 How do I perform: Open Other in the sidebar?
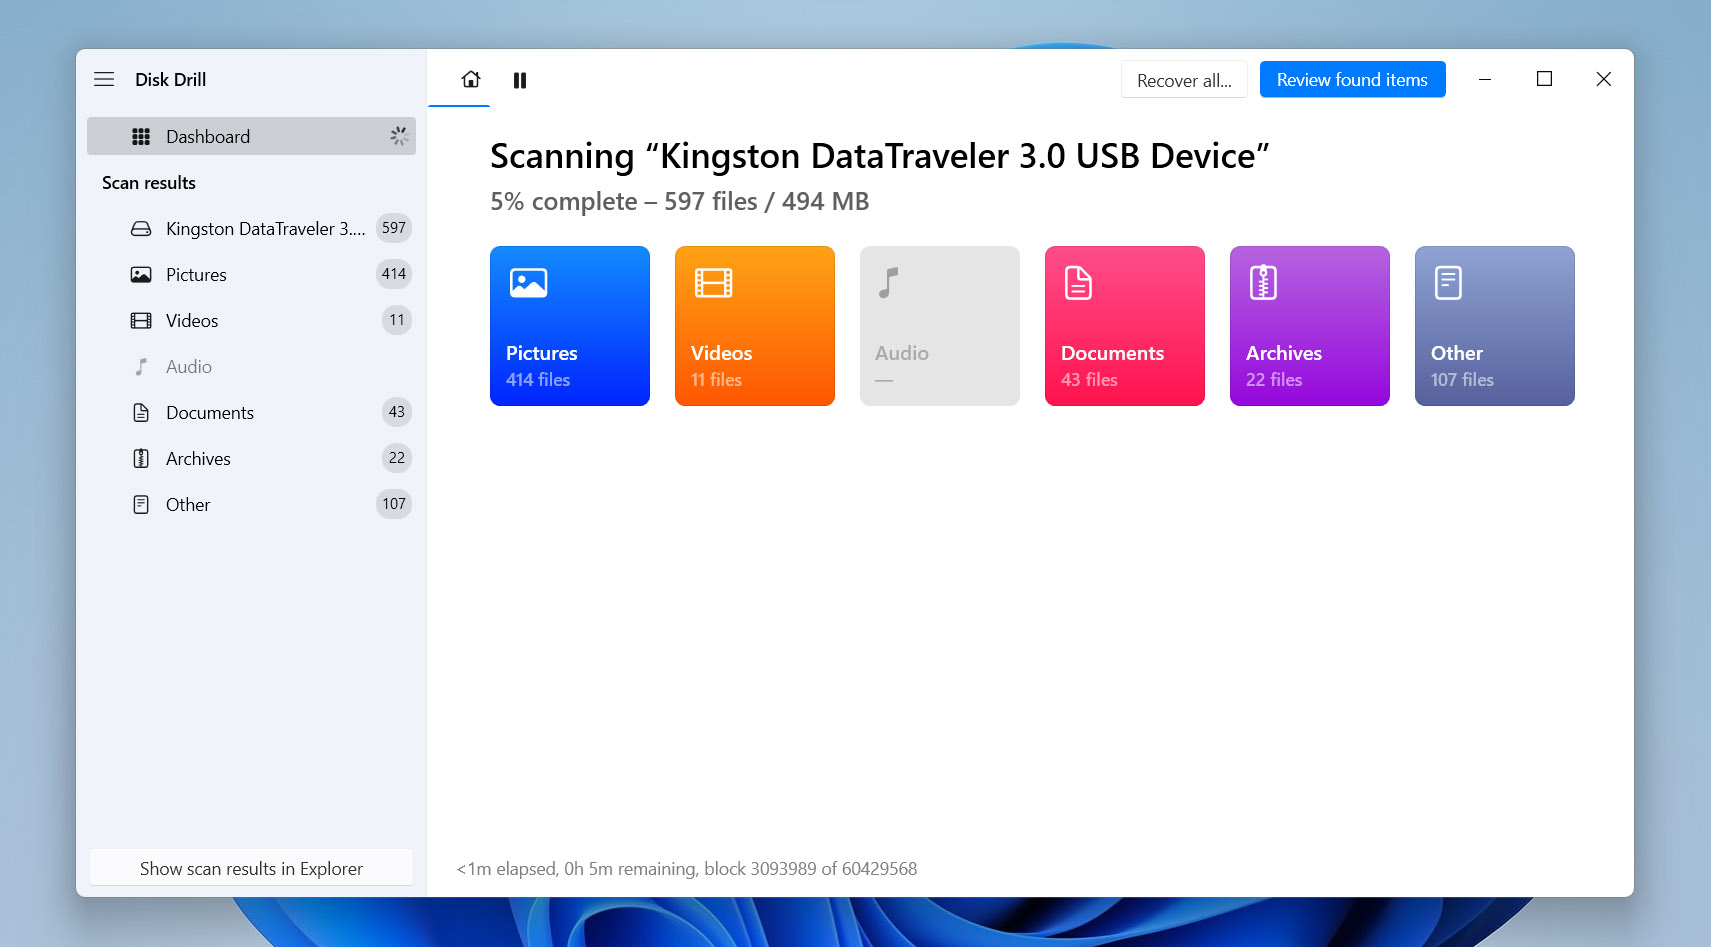[x=251, y=504]
